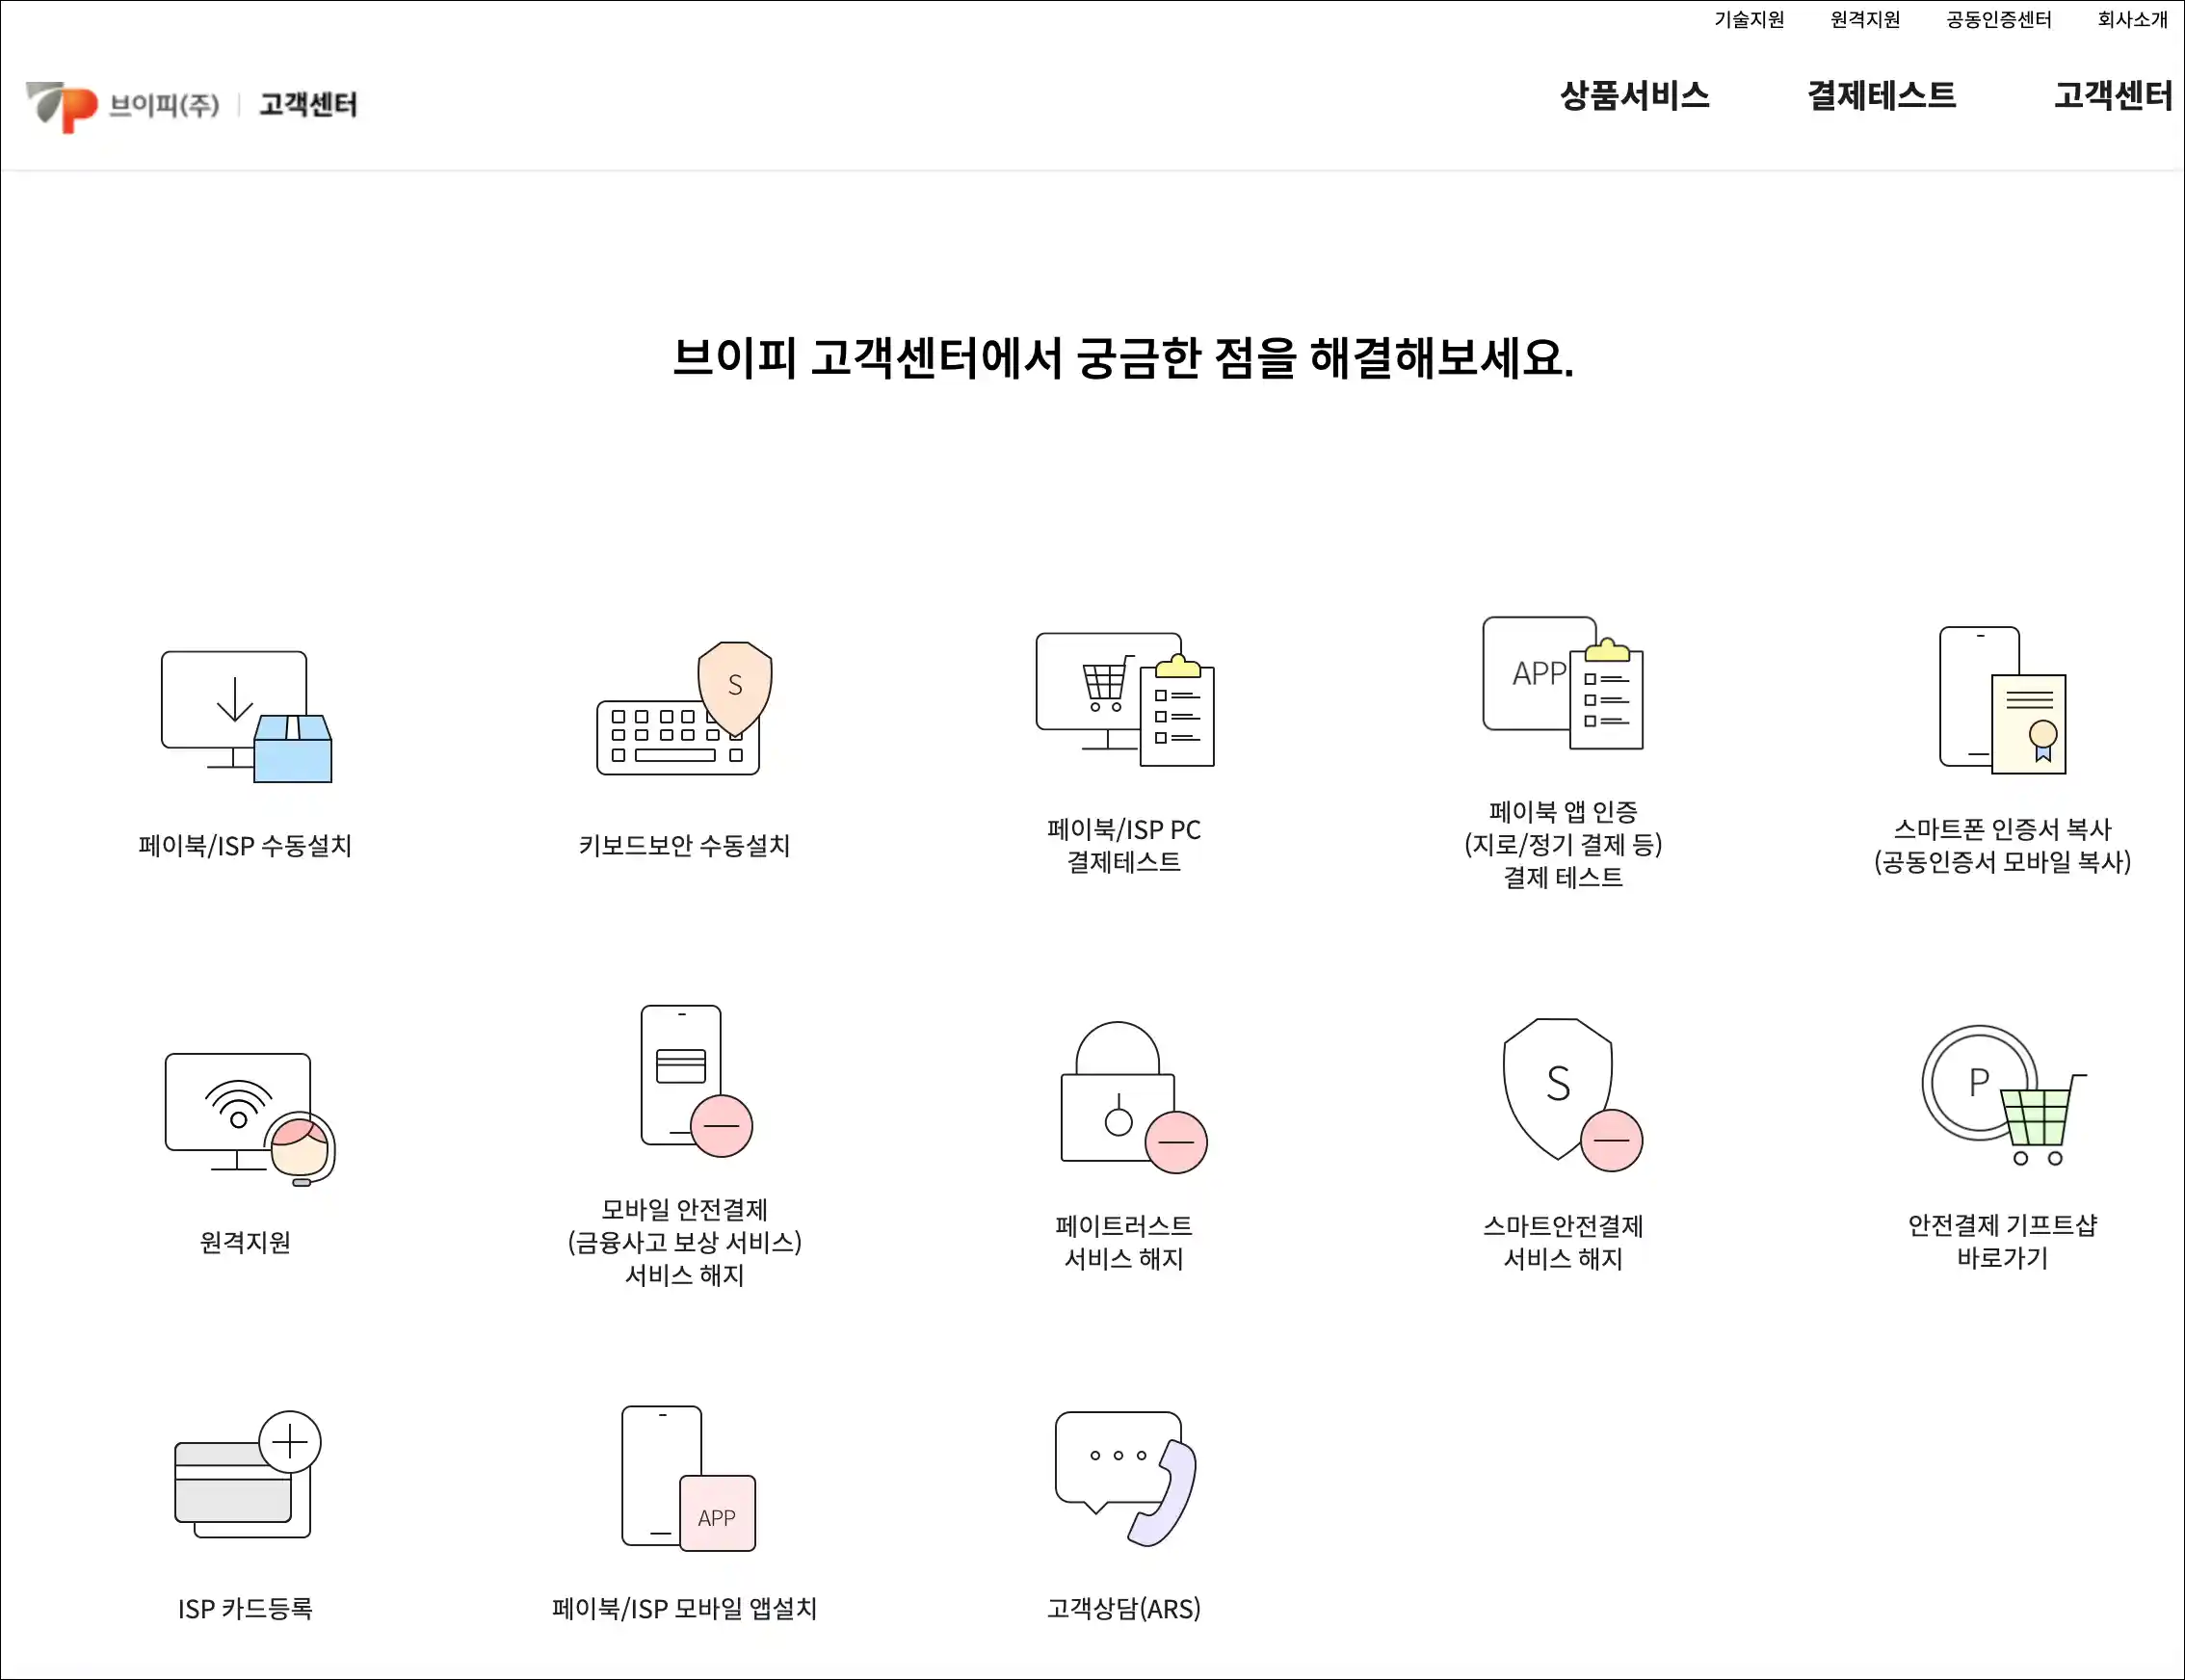
Task: Open the 페이북/ISP 모바일 앱설치 phone APP icon
Action: tap(689, 1479)
